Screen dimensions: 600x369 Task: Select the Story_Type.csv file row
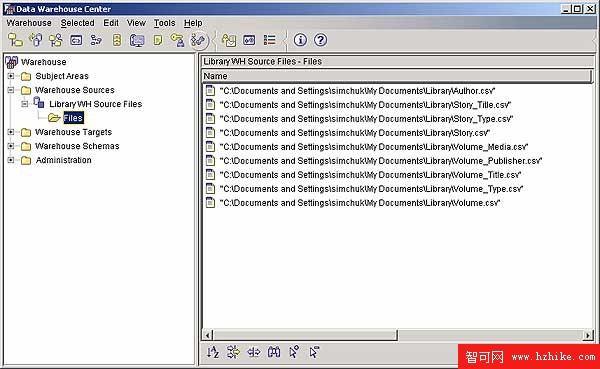click(359, 119)
